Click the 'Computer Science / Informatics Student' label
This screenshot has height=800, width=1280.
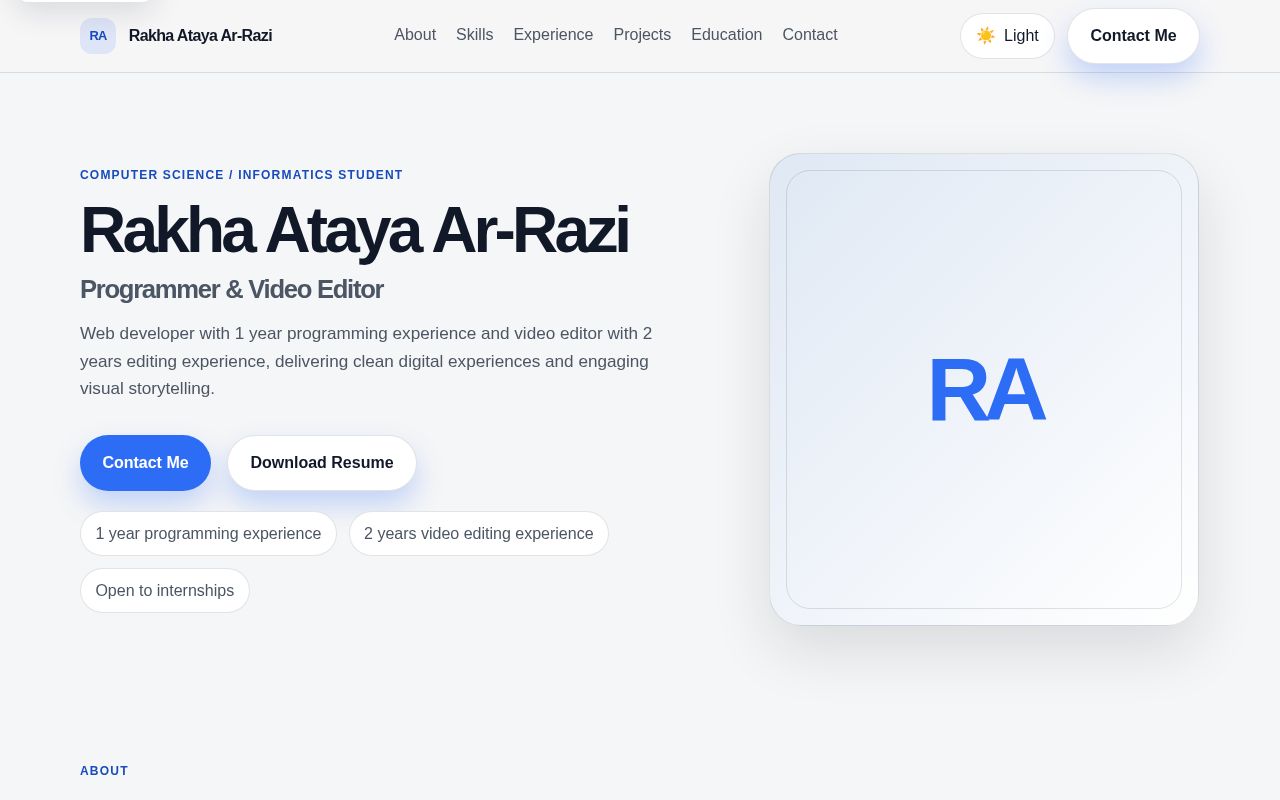[241, 175]
